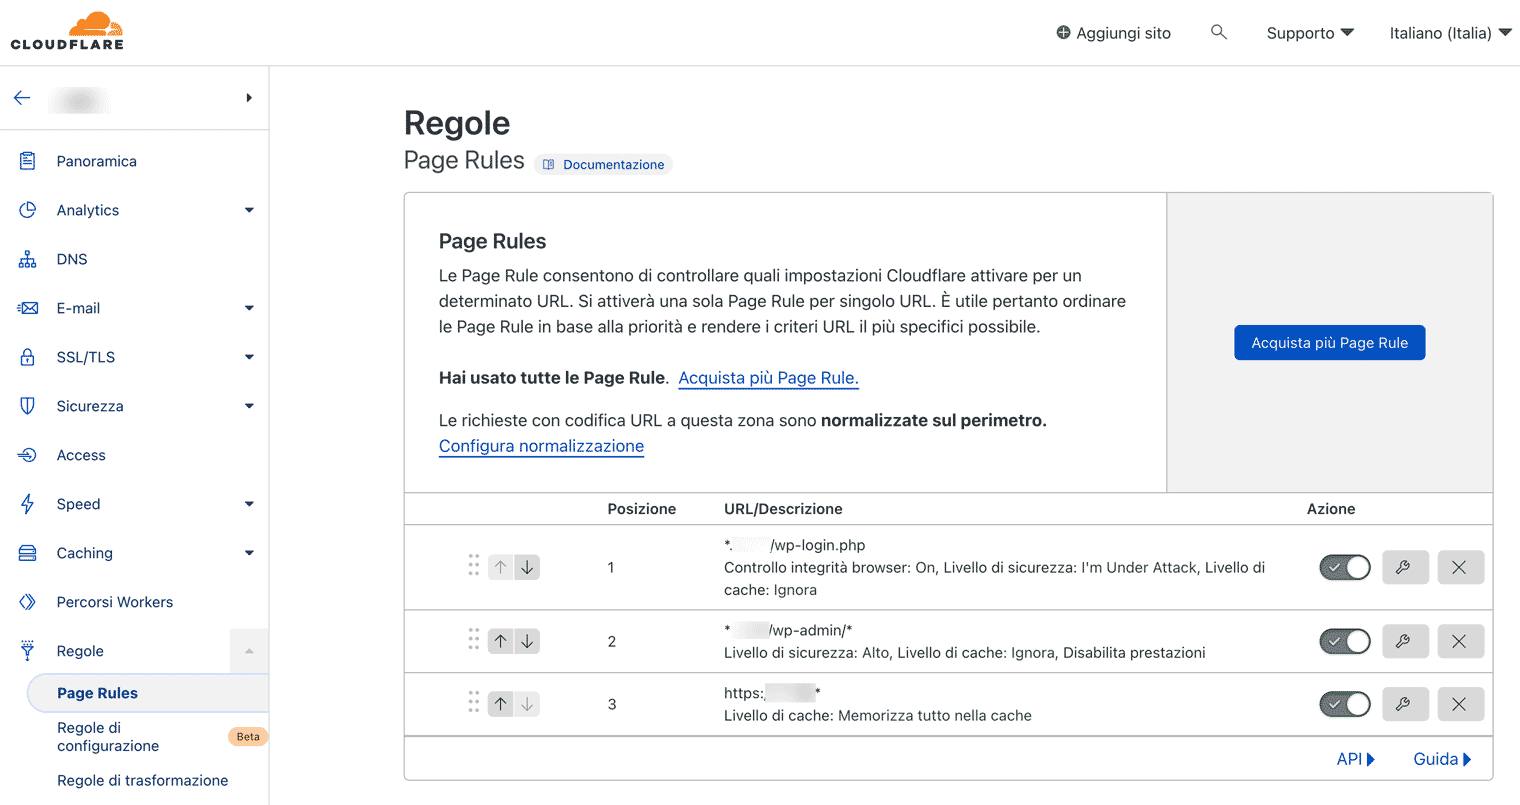Click the Regole funnel icon
The width and height of the screenshot is (1520, 805).
point(27,651)
